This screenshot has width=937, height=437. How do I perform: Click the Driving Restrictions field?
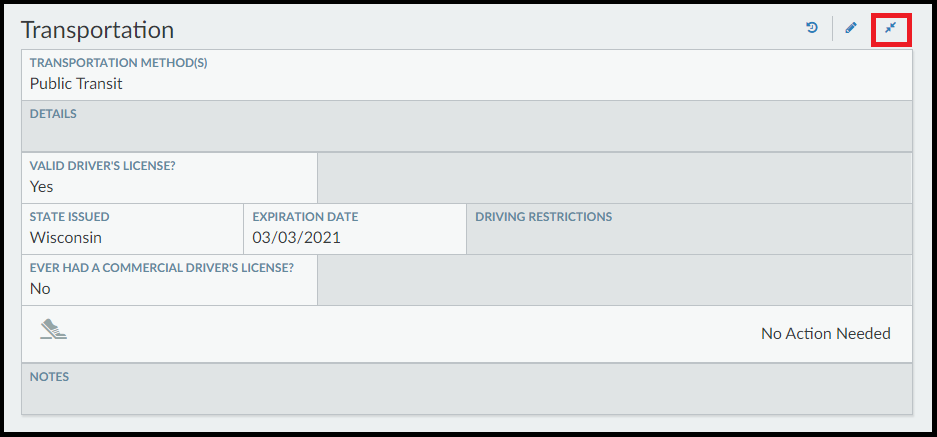[688, 229]
